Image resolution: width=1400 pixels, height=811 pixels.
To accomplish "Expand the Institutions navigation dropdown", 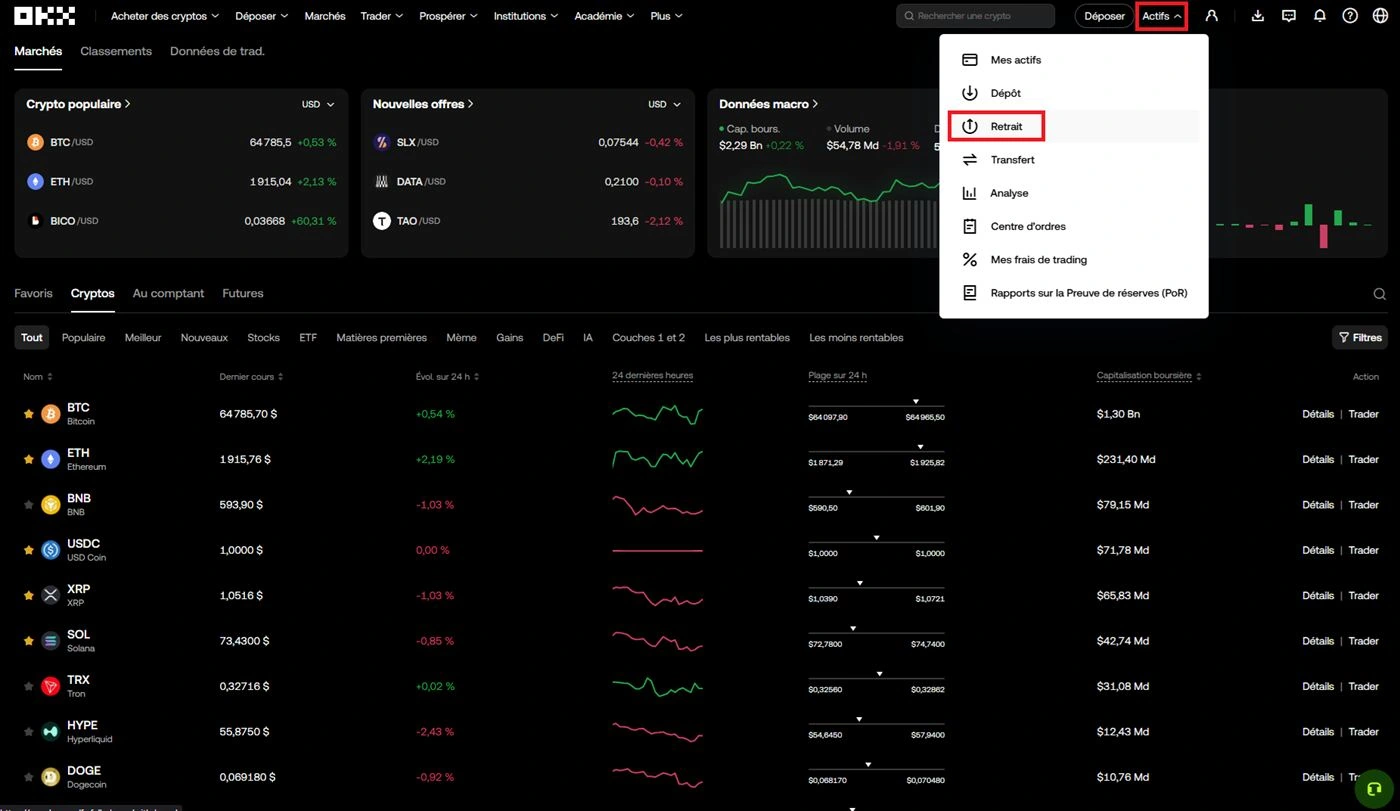I will tap(526, 16).
